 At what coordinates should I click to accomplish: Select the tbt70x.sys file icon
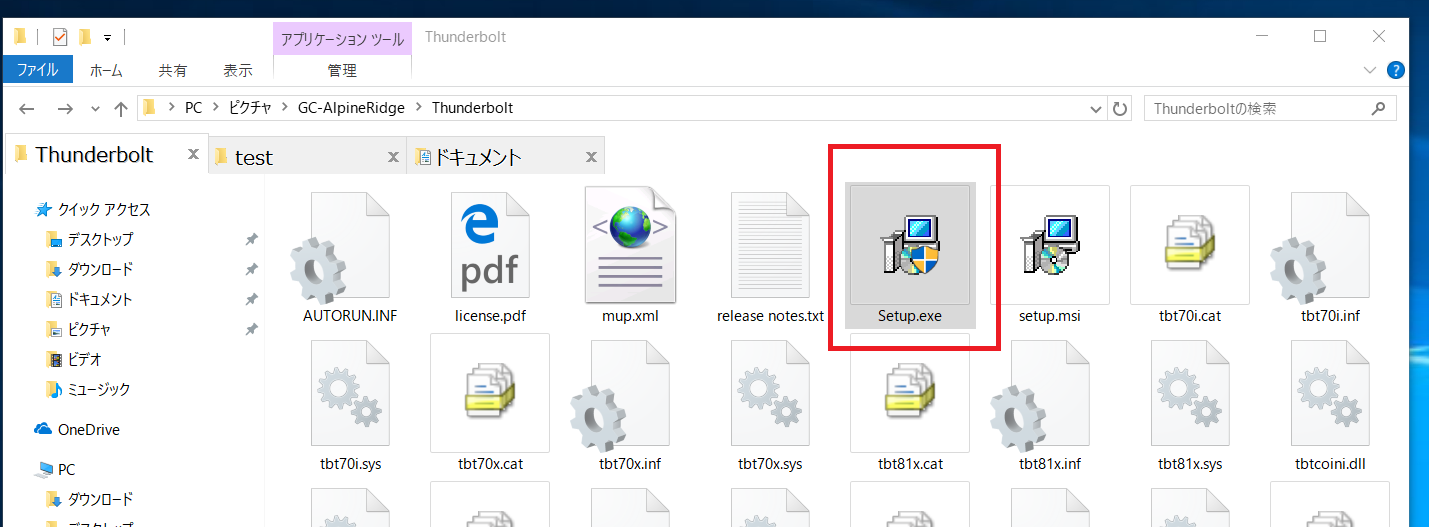click(x=770, y=393)
